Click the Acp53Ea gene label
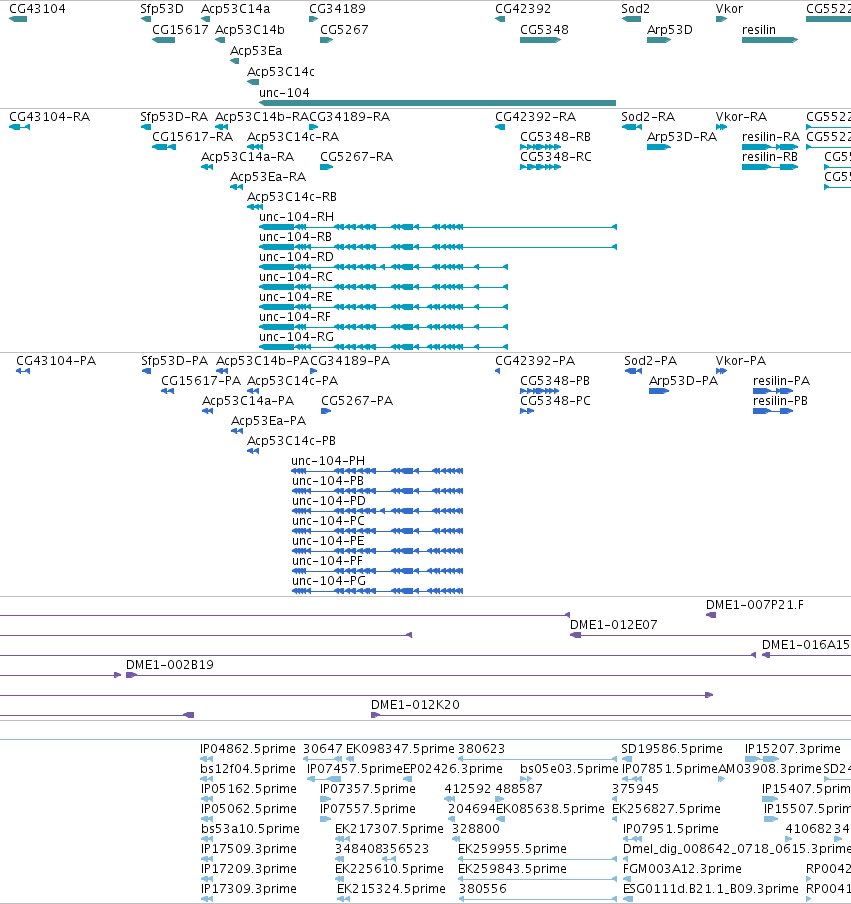The width and height of the screenshot is (851, 904). (256, 51)
